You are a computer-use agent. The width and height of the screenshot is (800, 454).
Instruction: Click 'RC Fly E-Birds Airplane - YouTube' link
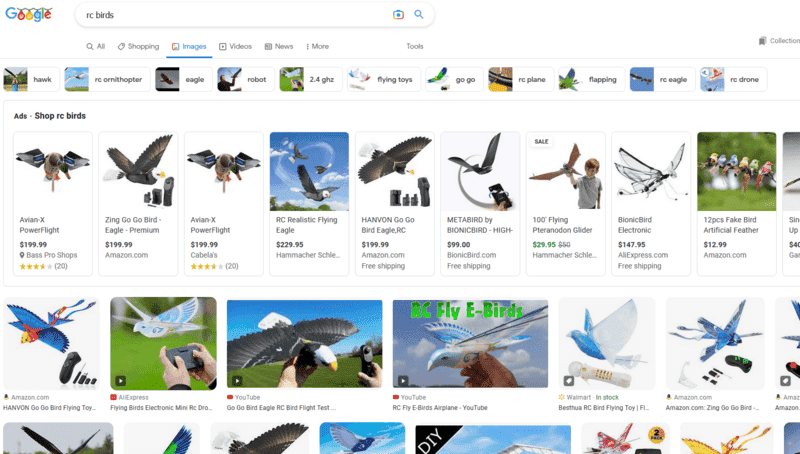point(440,408)
